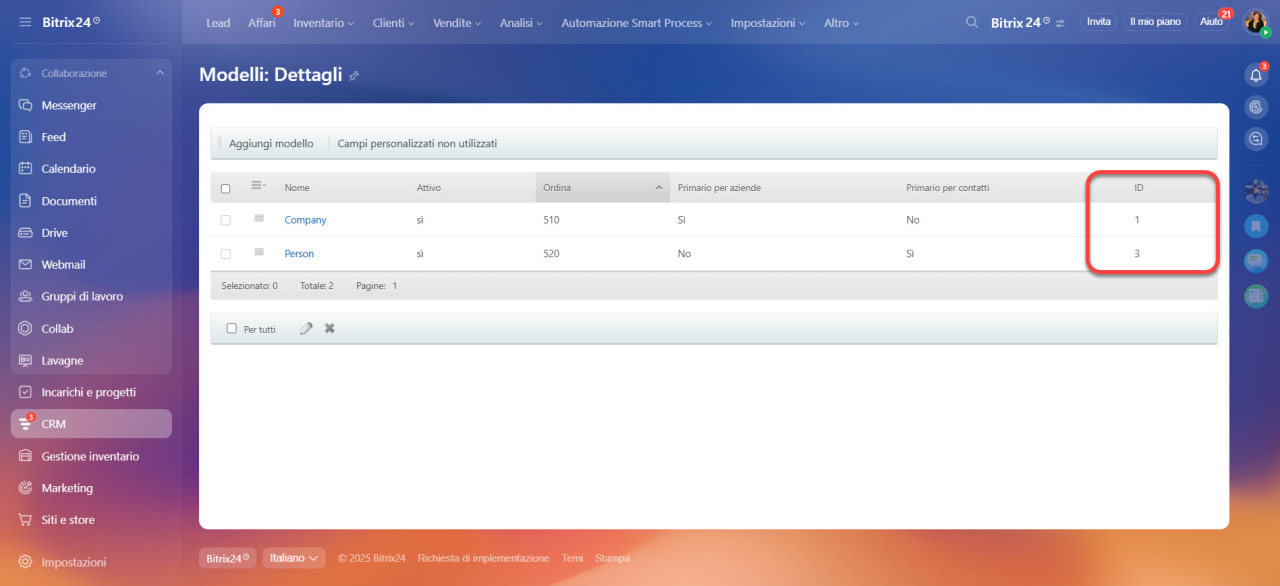Screen dimensions: 1280x586
Task: Click the Stampa footer link
Action: pyautogui.click(x=612, y=558)
